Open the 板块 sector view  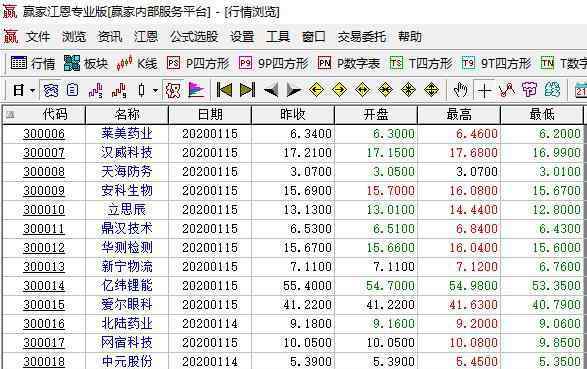click(x=86, y=63)
